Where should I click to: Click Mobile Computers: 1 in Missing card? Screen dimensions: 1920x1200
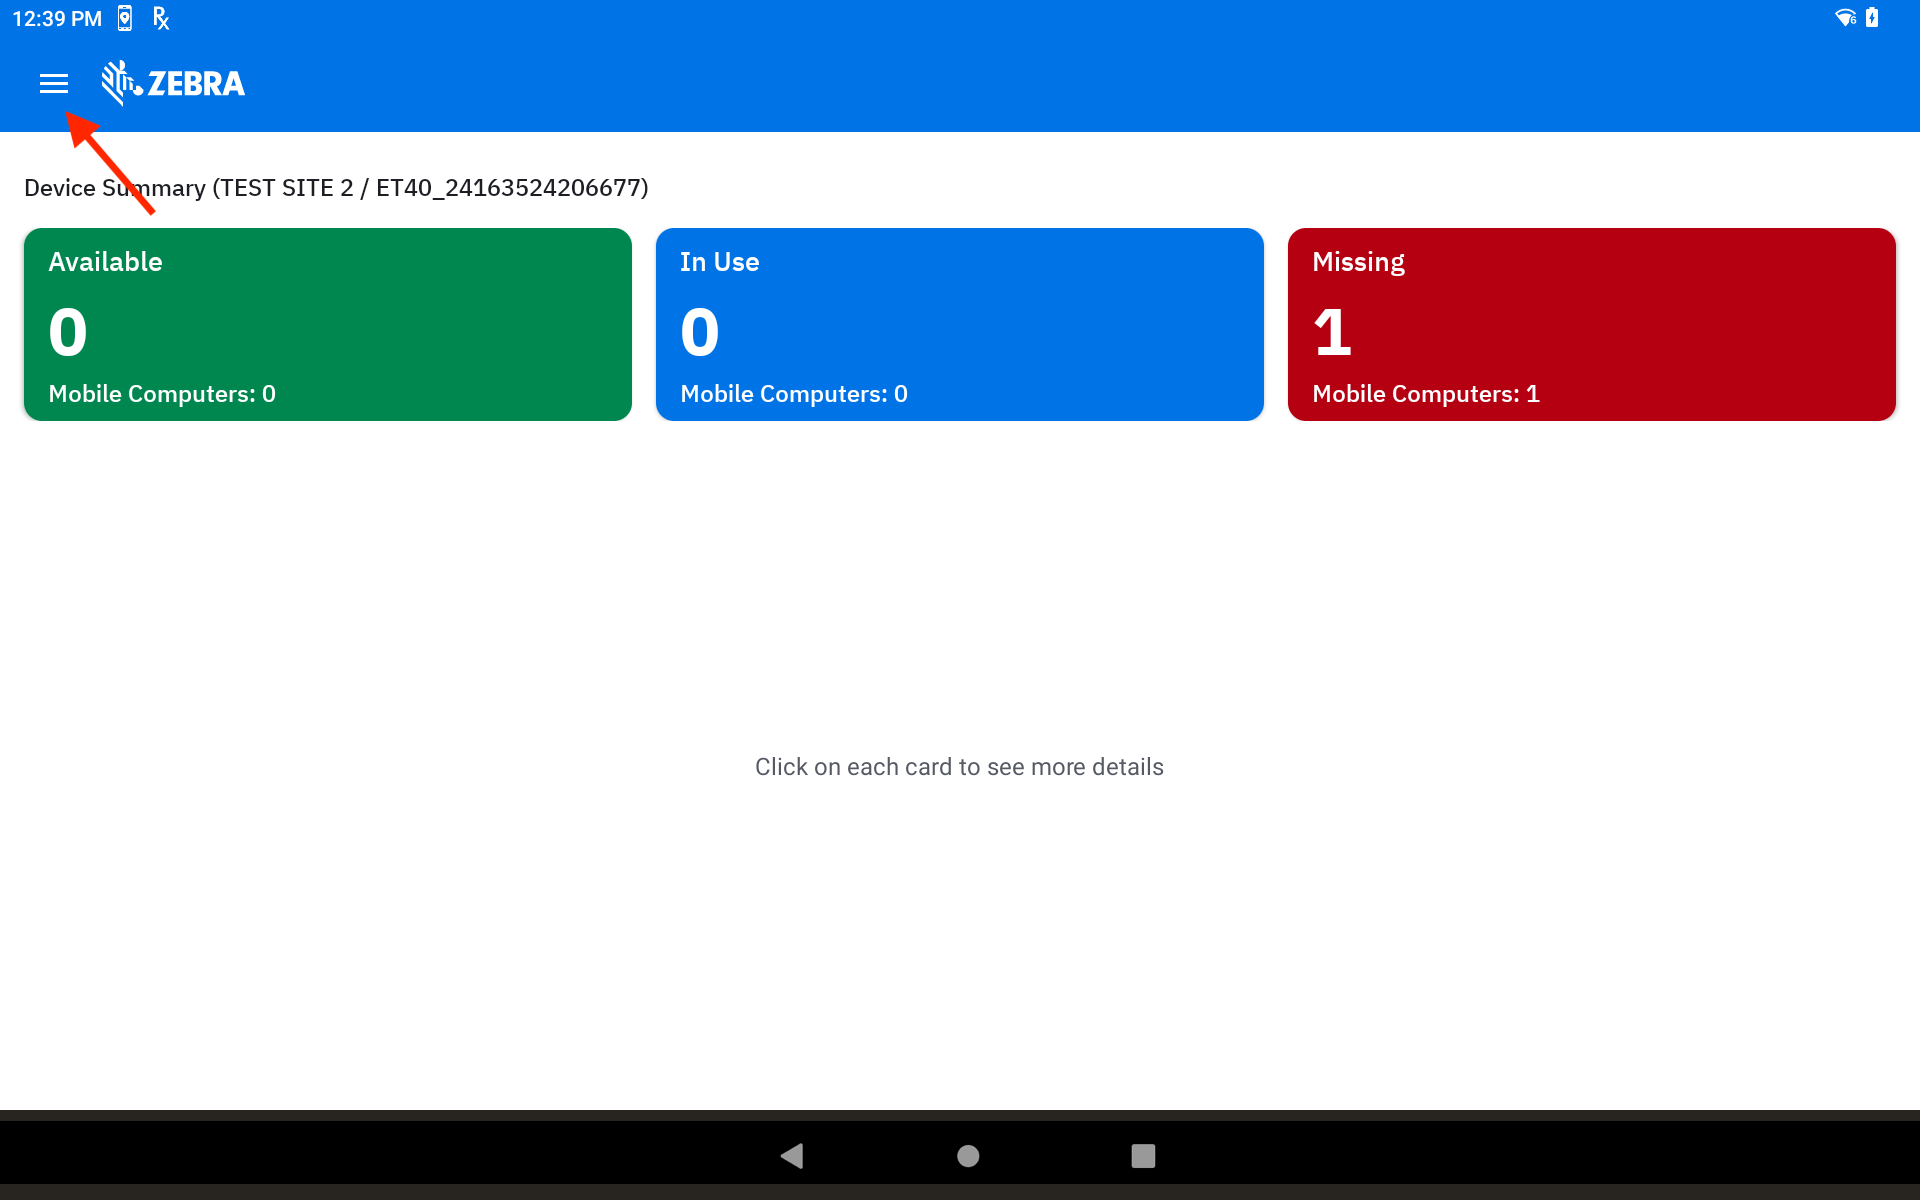click(x=1425, y=394)
